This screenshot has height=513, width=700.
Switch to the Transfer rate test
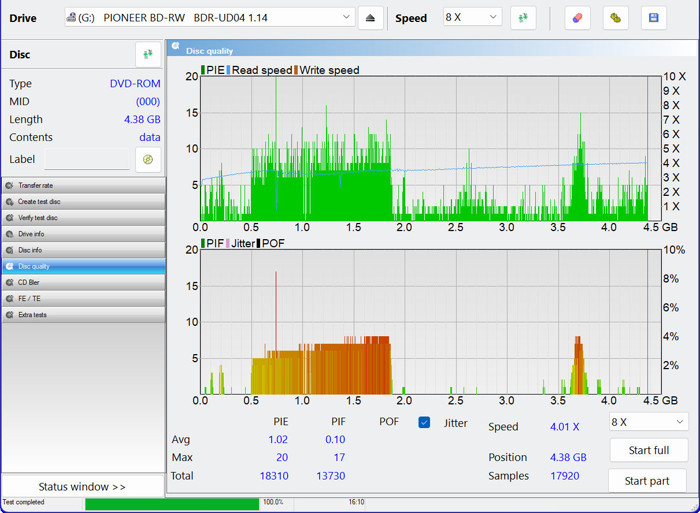[84, 186]
